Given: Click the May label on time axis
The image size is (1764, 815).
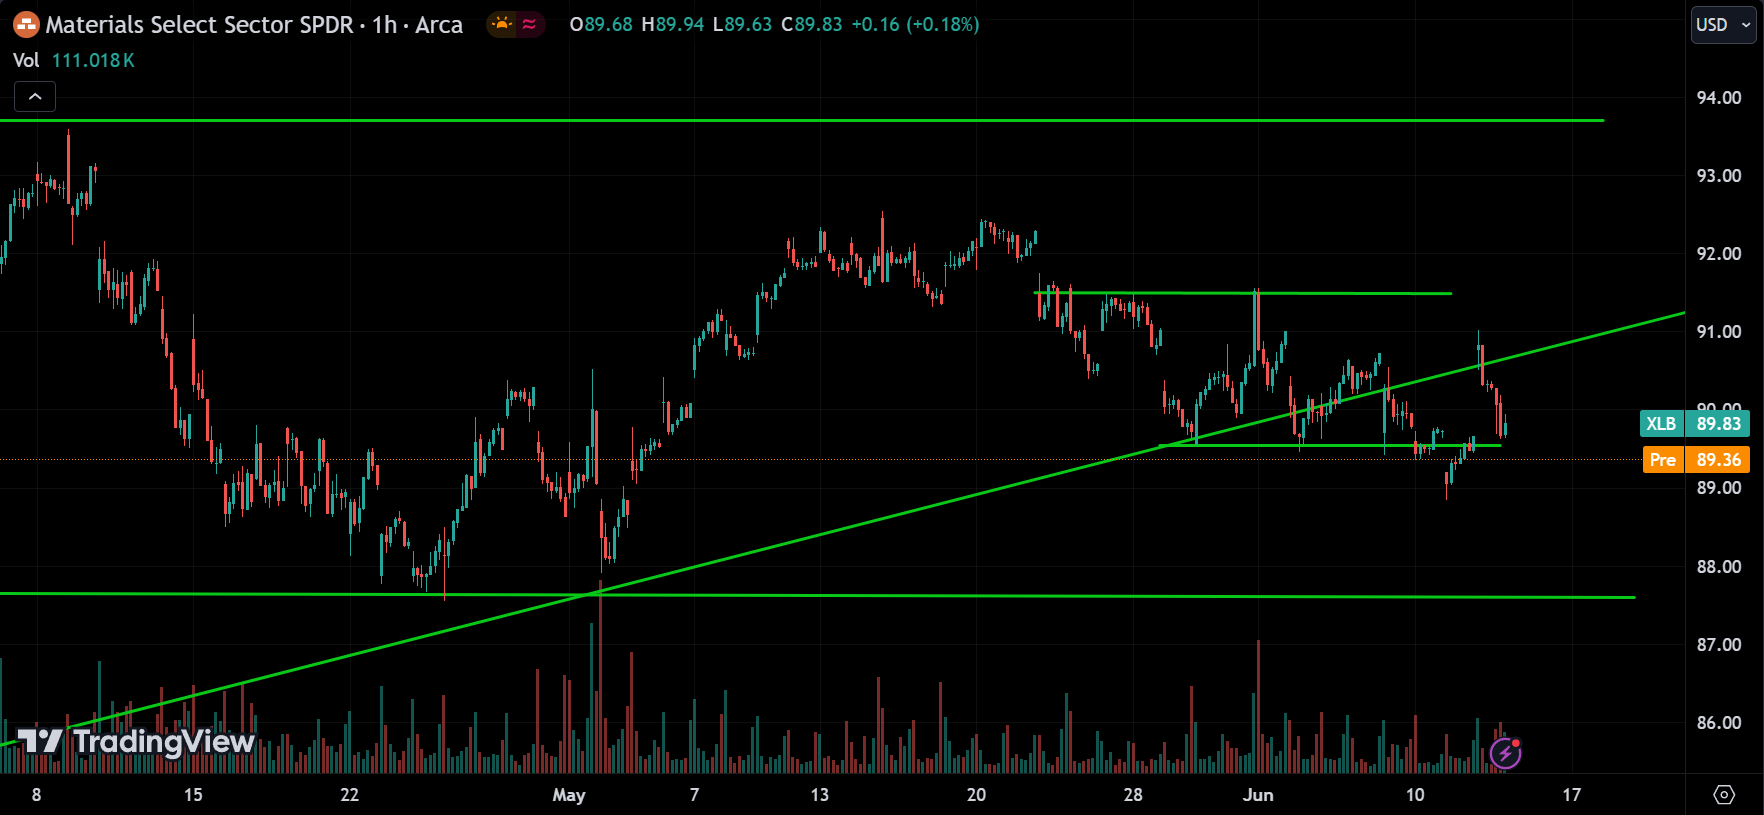Looking at the screenshot, I should click(569, 795).
